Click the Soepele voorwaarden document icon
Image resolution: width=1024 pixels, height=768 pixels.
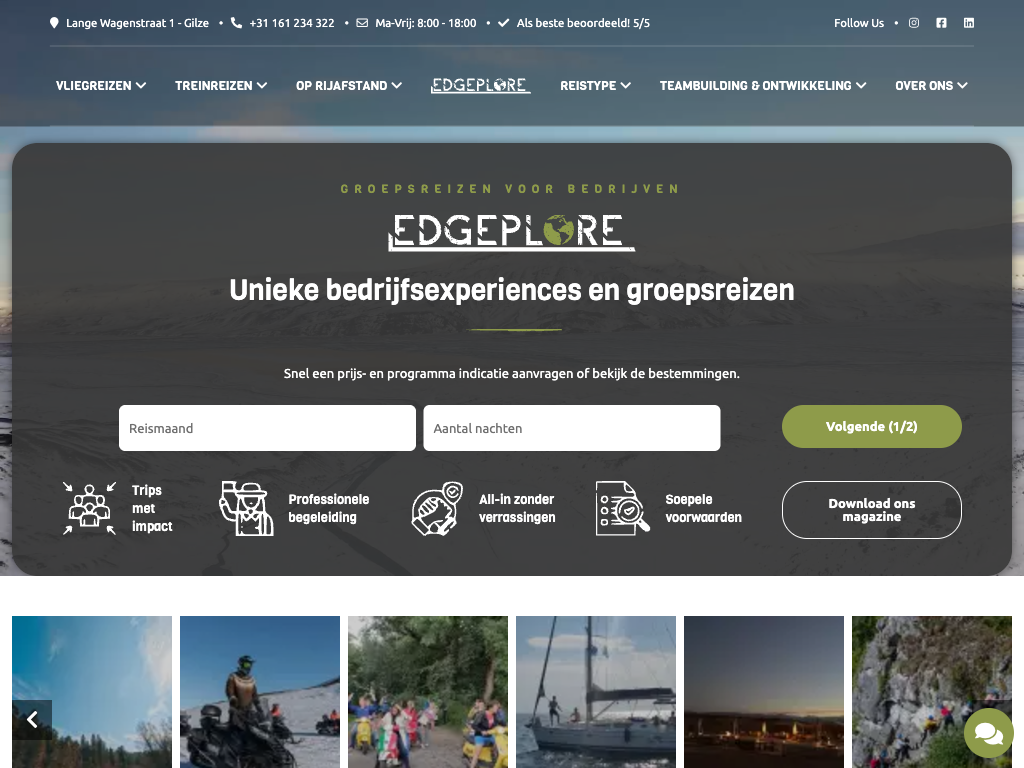pyautogui.click(x=622, y=508)
